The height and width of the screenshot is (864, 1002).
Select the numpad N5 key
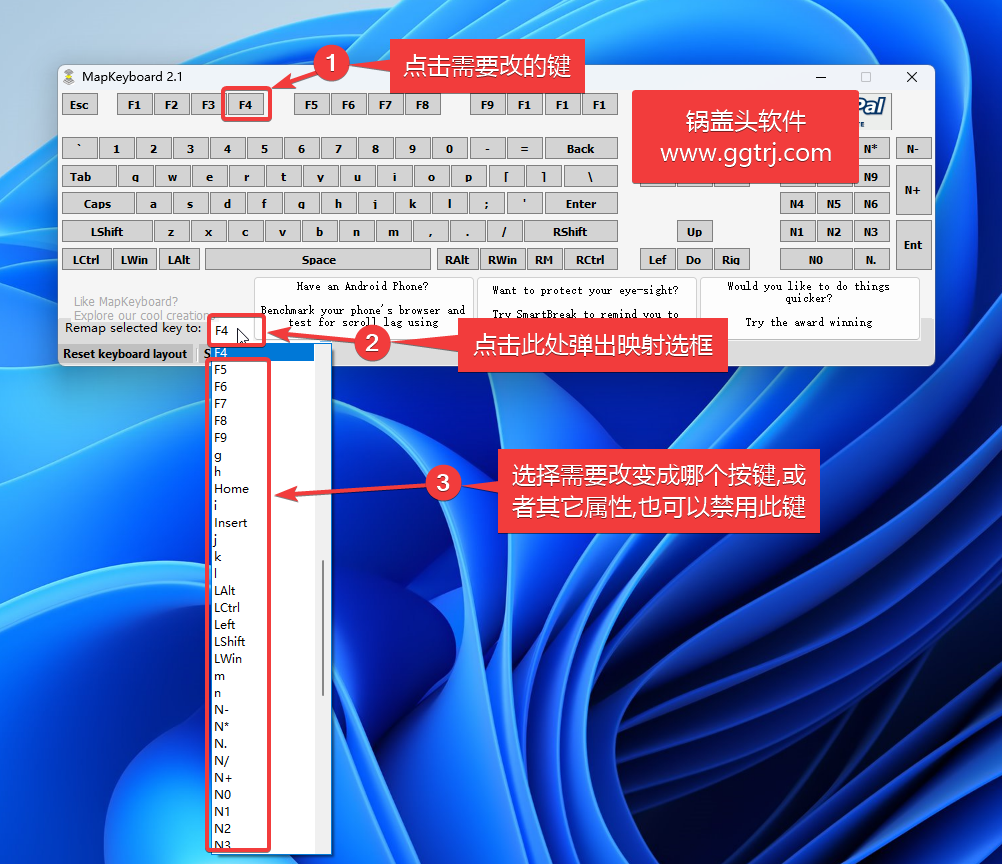tap(834, 204)
